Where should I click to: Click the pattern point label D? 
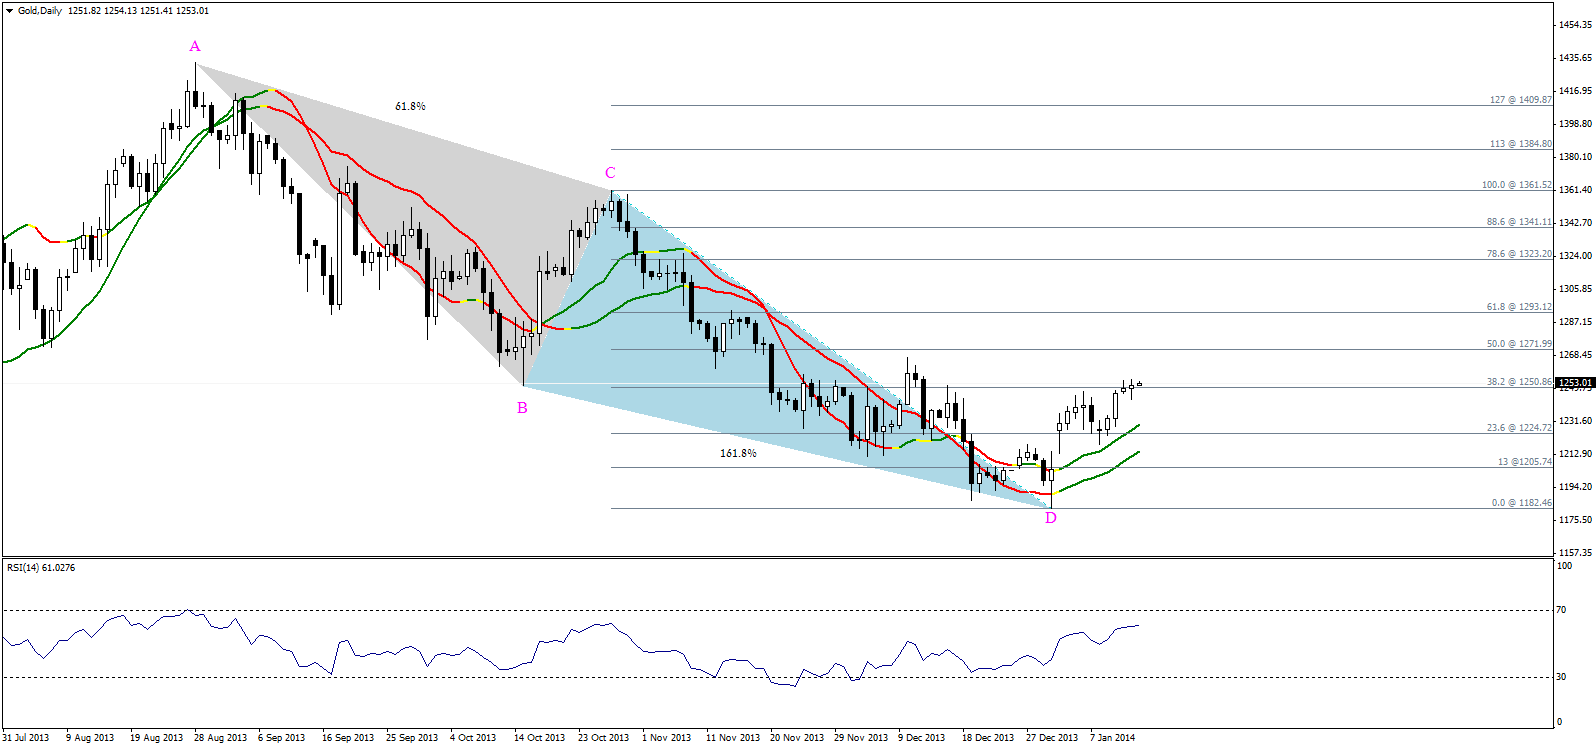(x=1051, y=518)
